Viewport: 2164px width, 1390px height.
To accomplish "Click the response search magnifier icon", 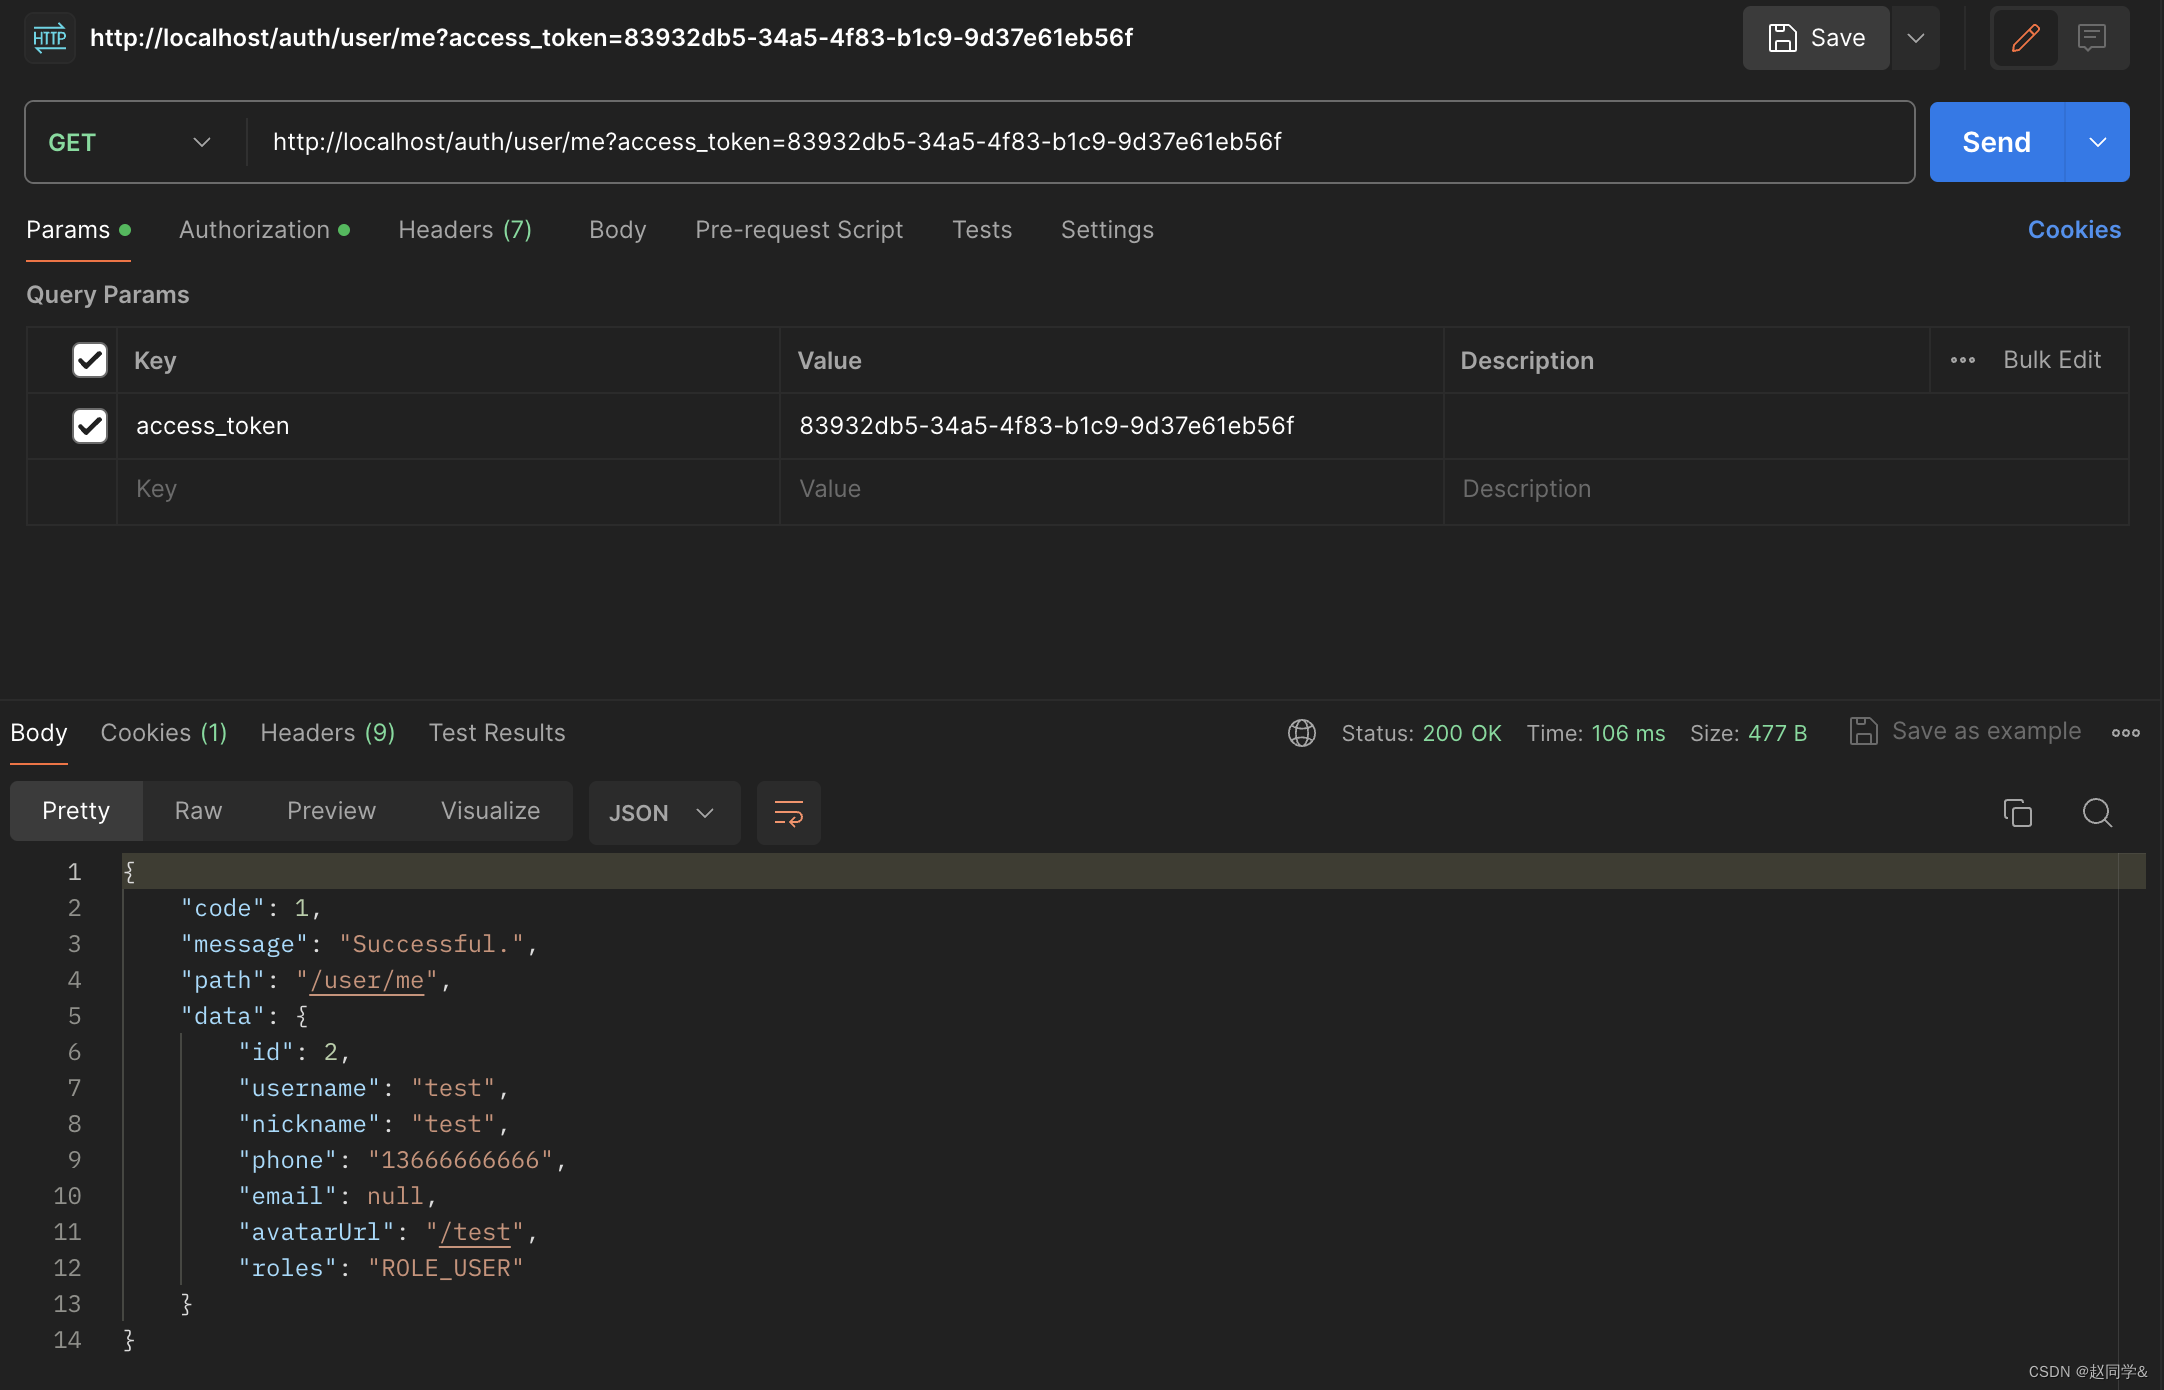I will point(2097,813).
